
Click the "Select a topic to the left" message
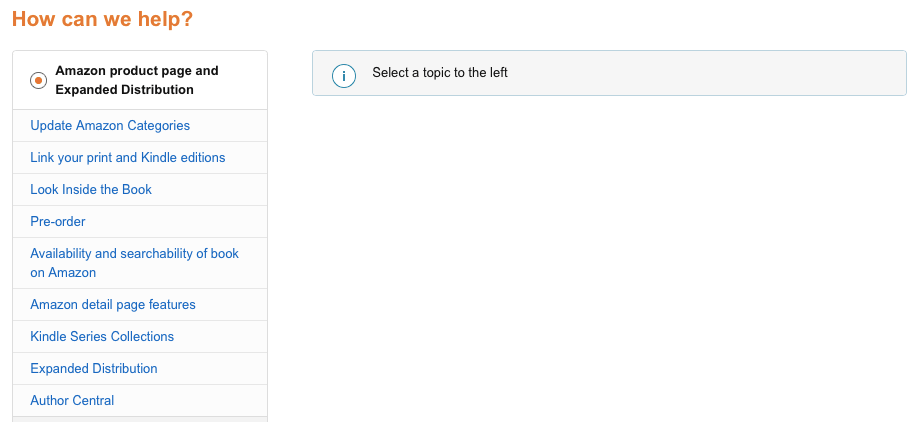[440, 73]
